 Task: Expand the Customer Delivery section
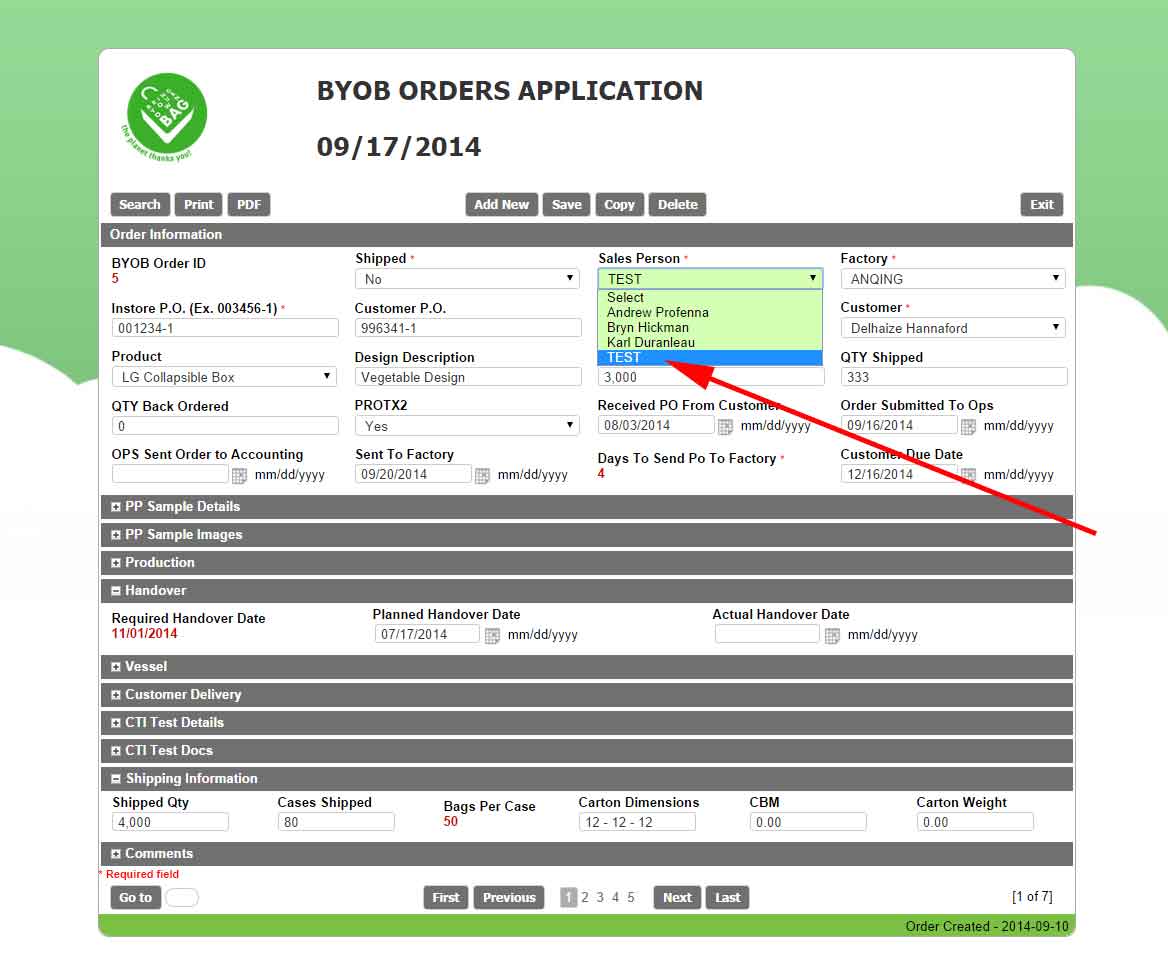tap(115, 695)
